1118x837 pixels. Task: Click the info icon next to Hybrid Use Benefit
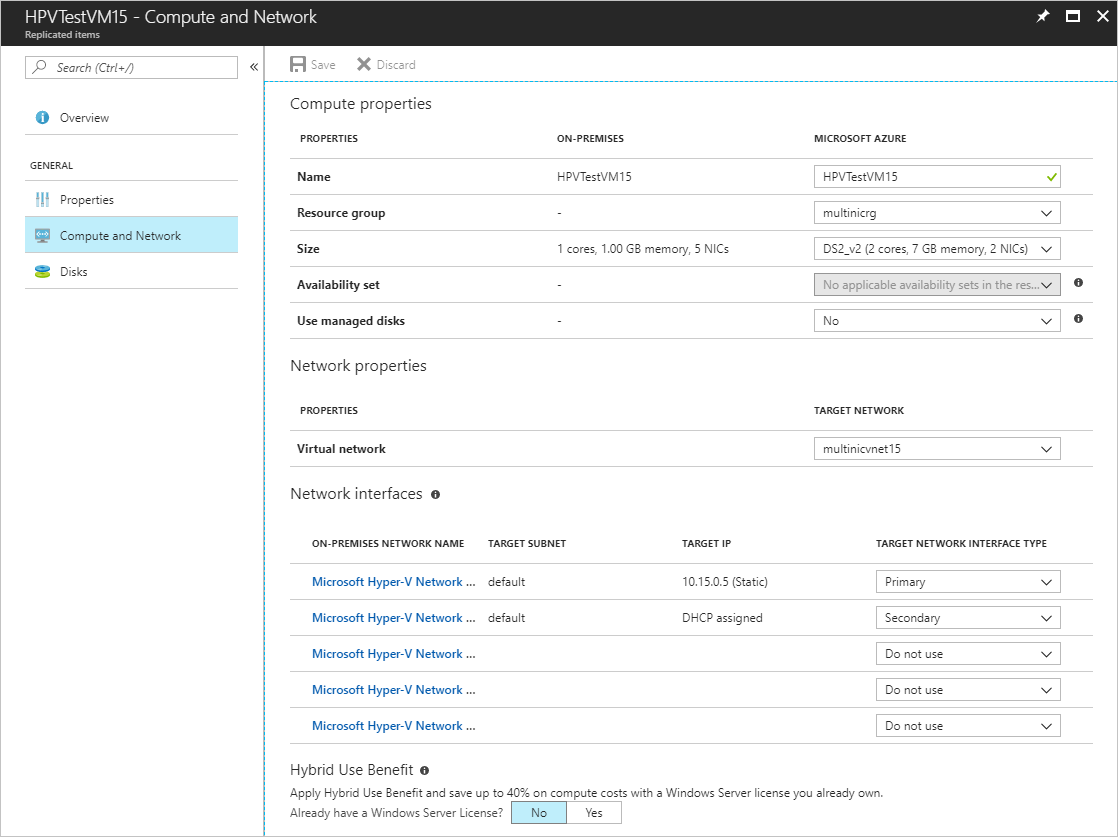pos(425,770)
